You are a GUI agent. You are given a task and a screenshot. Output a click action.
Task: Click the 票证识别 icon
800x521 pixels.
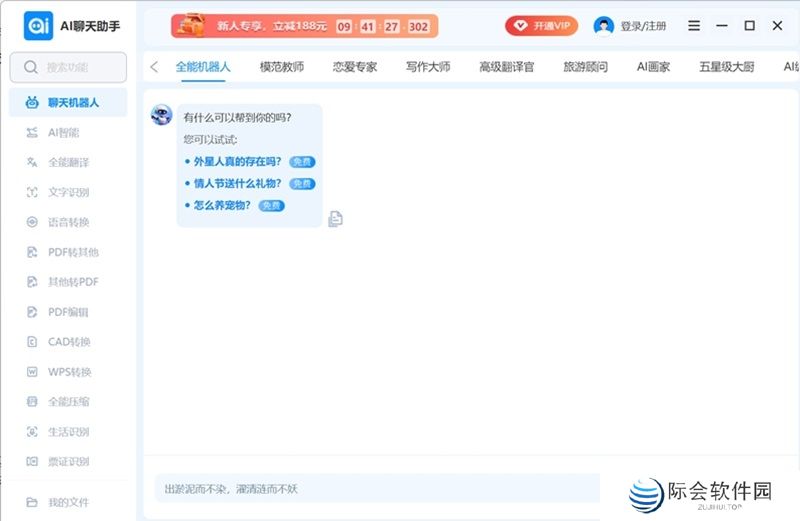tap(32, 461)
